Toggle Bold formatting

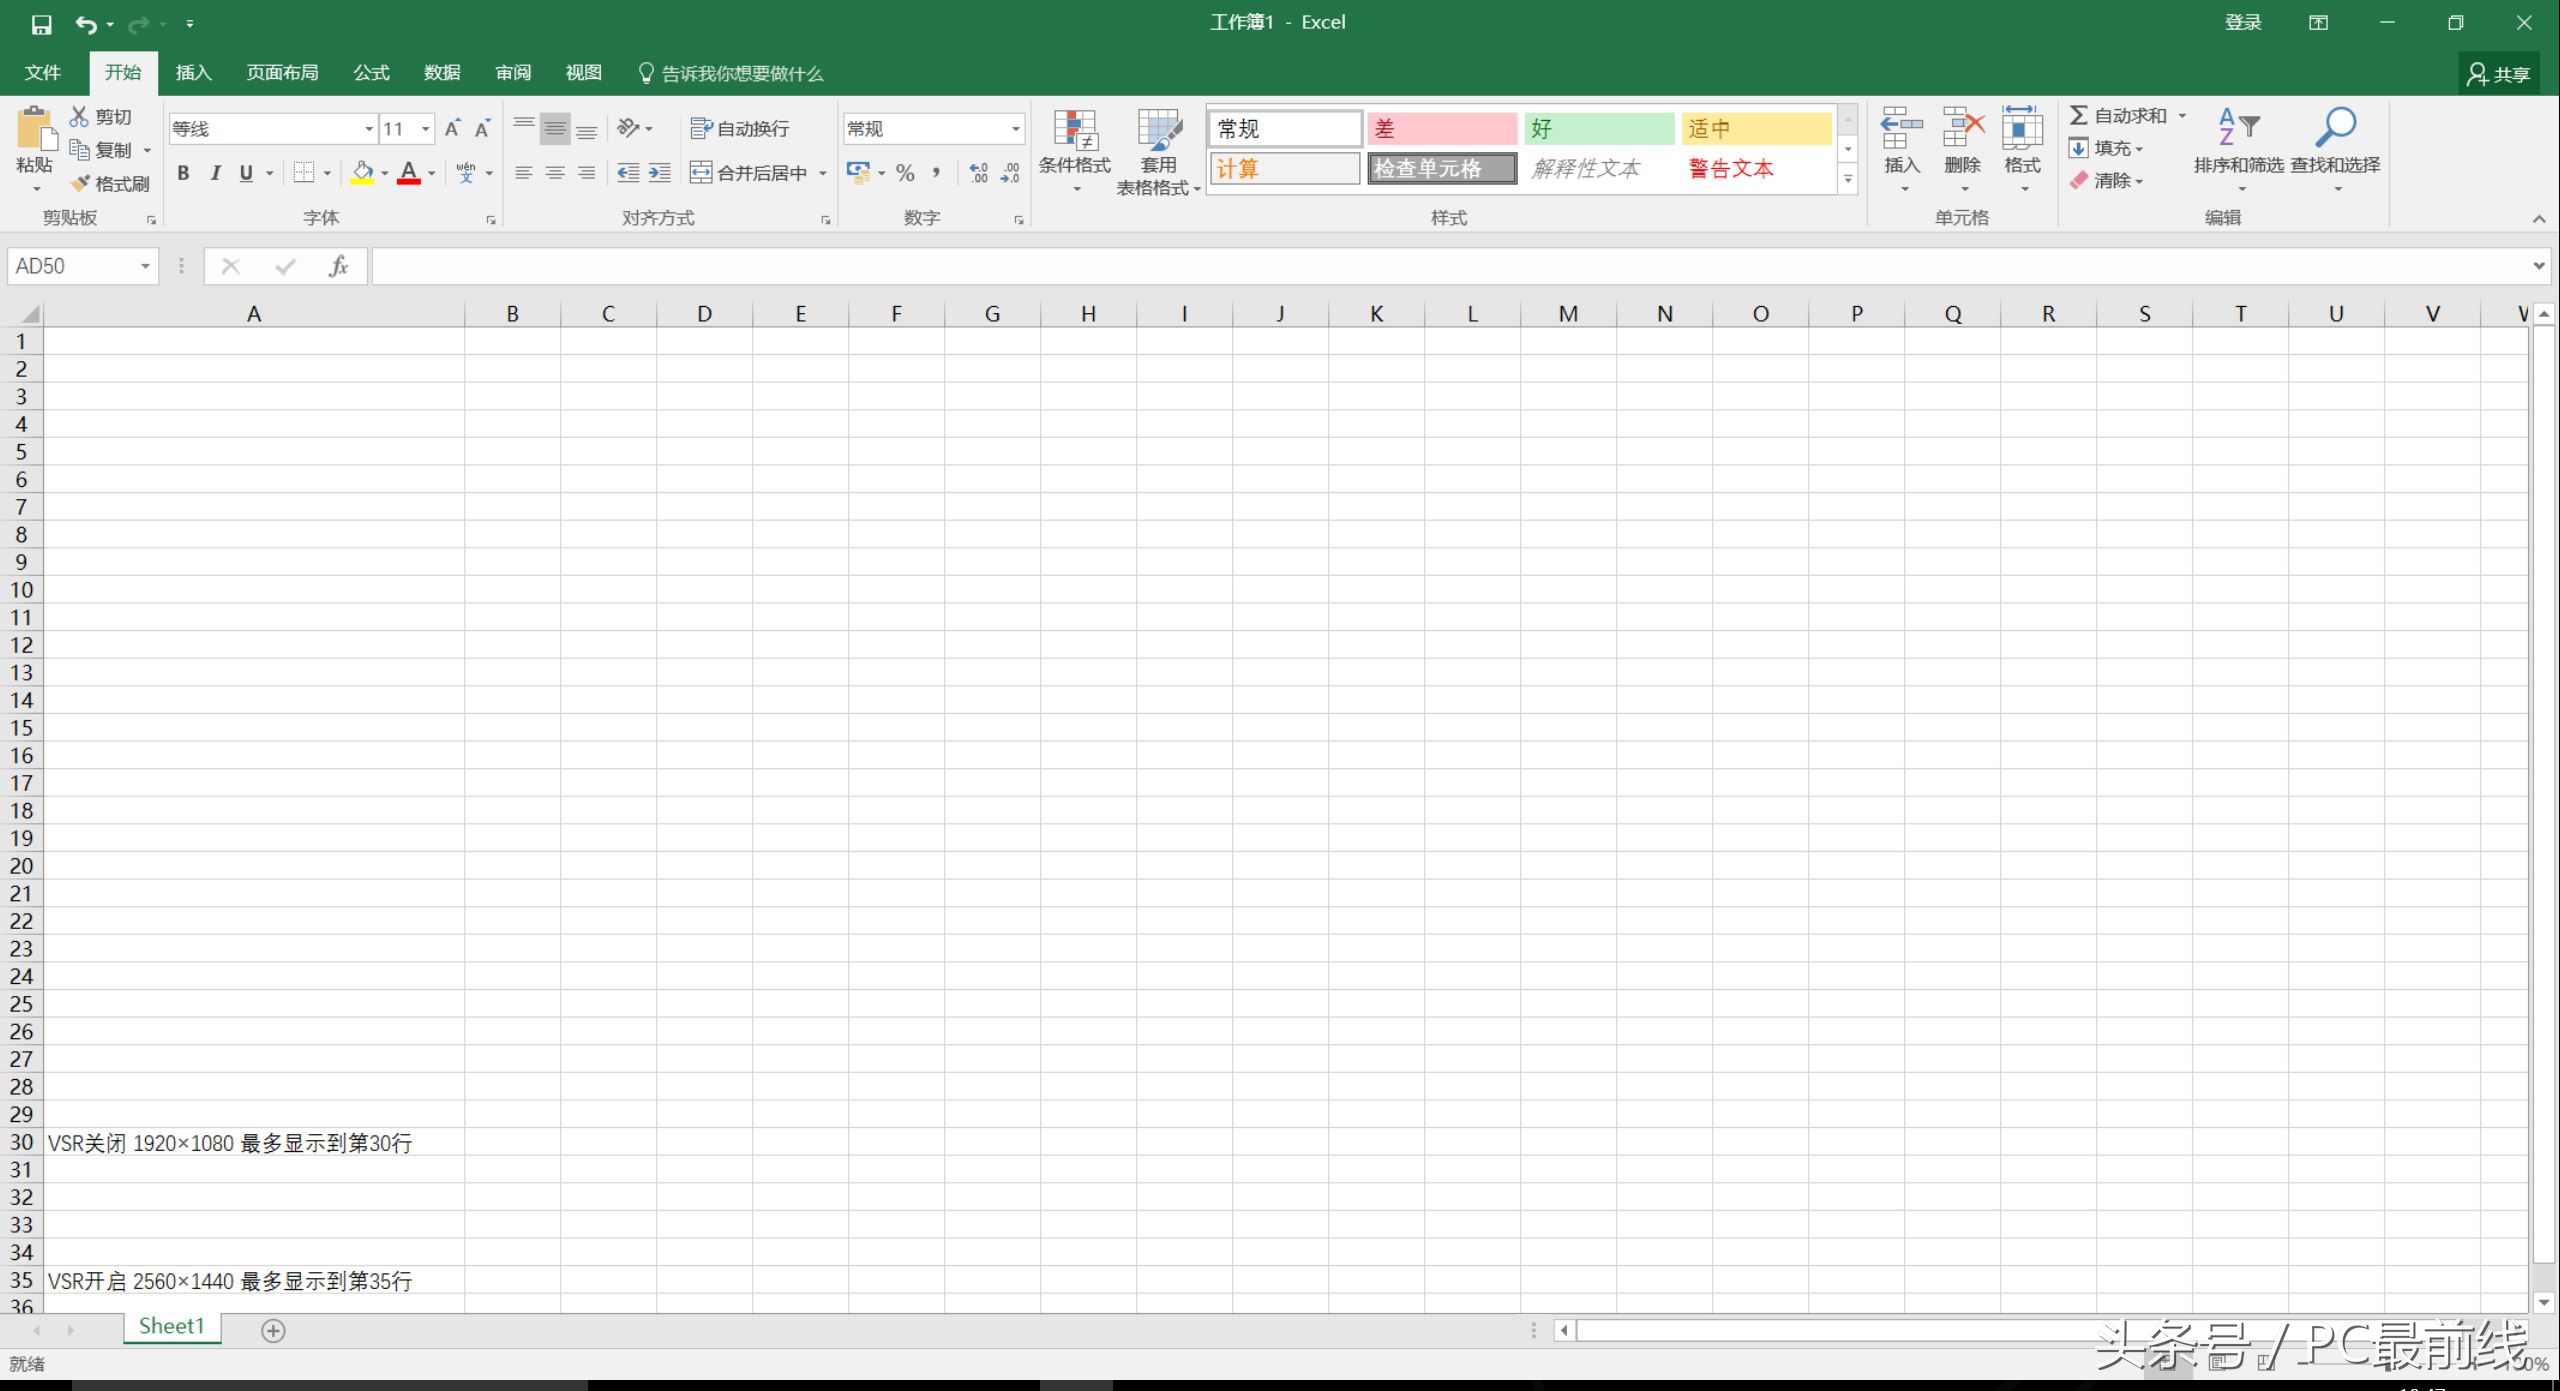click(x=183, y=173)
